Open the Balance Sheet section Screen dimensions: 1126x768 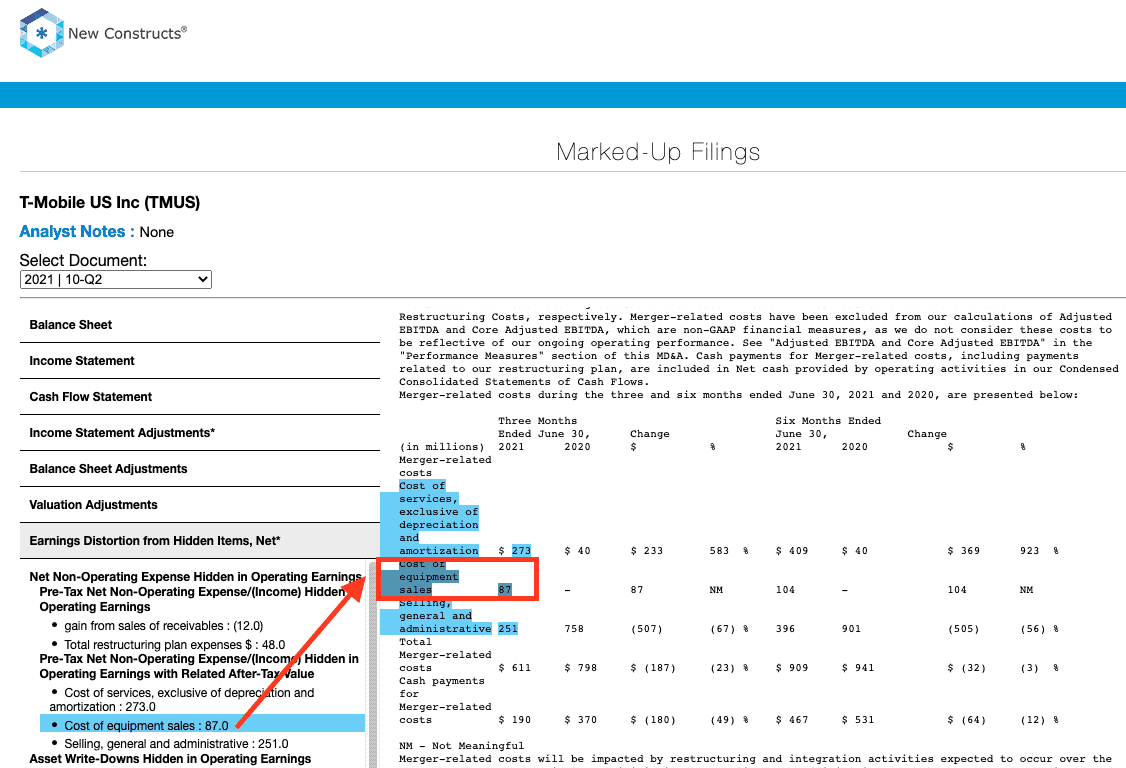[200, 325]
